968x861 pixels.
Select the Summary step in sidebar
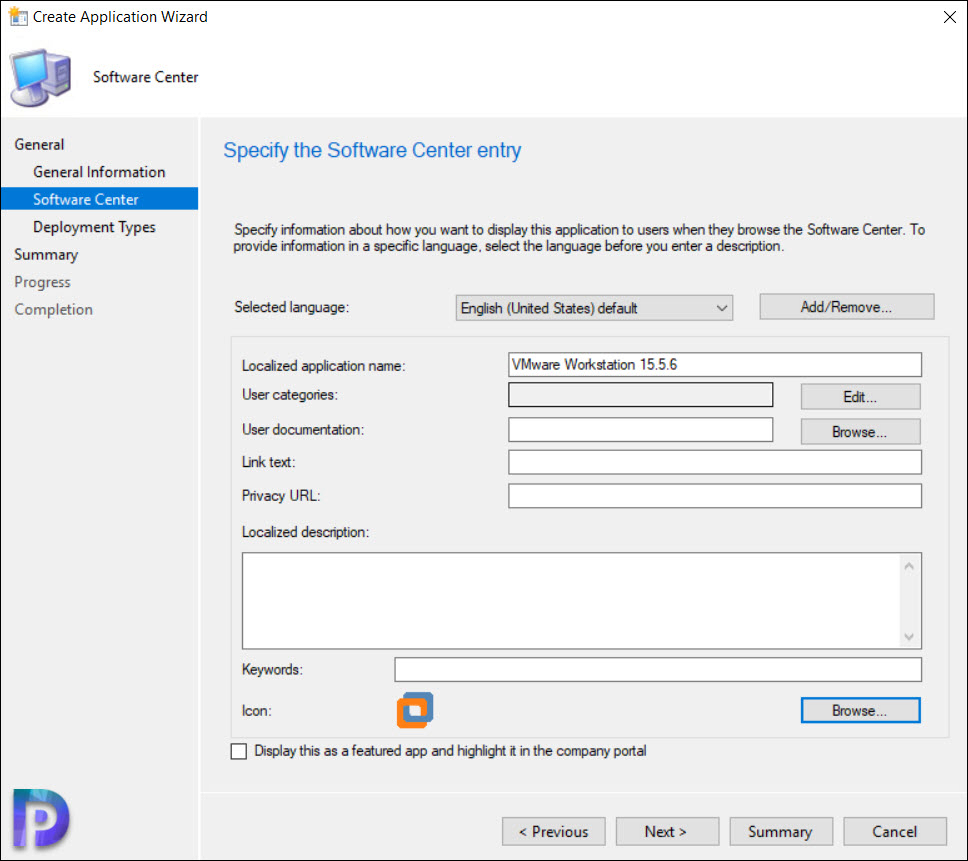click(x=46, y=255)
